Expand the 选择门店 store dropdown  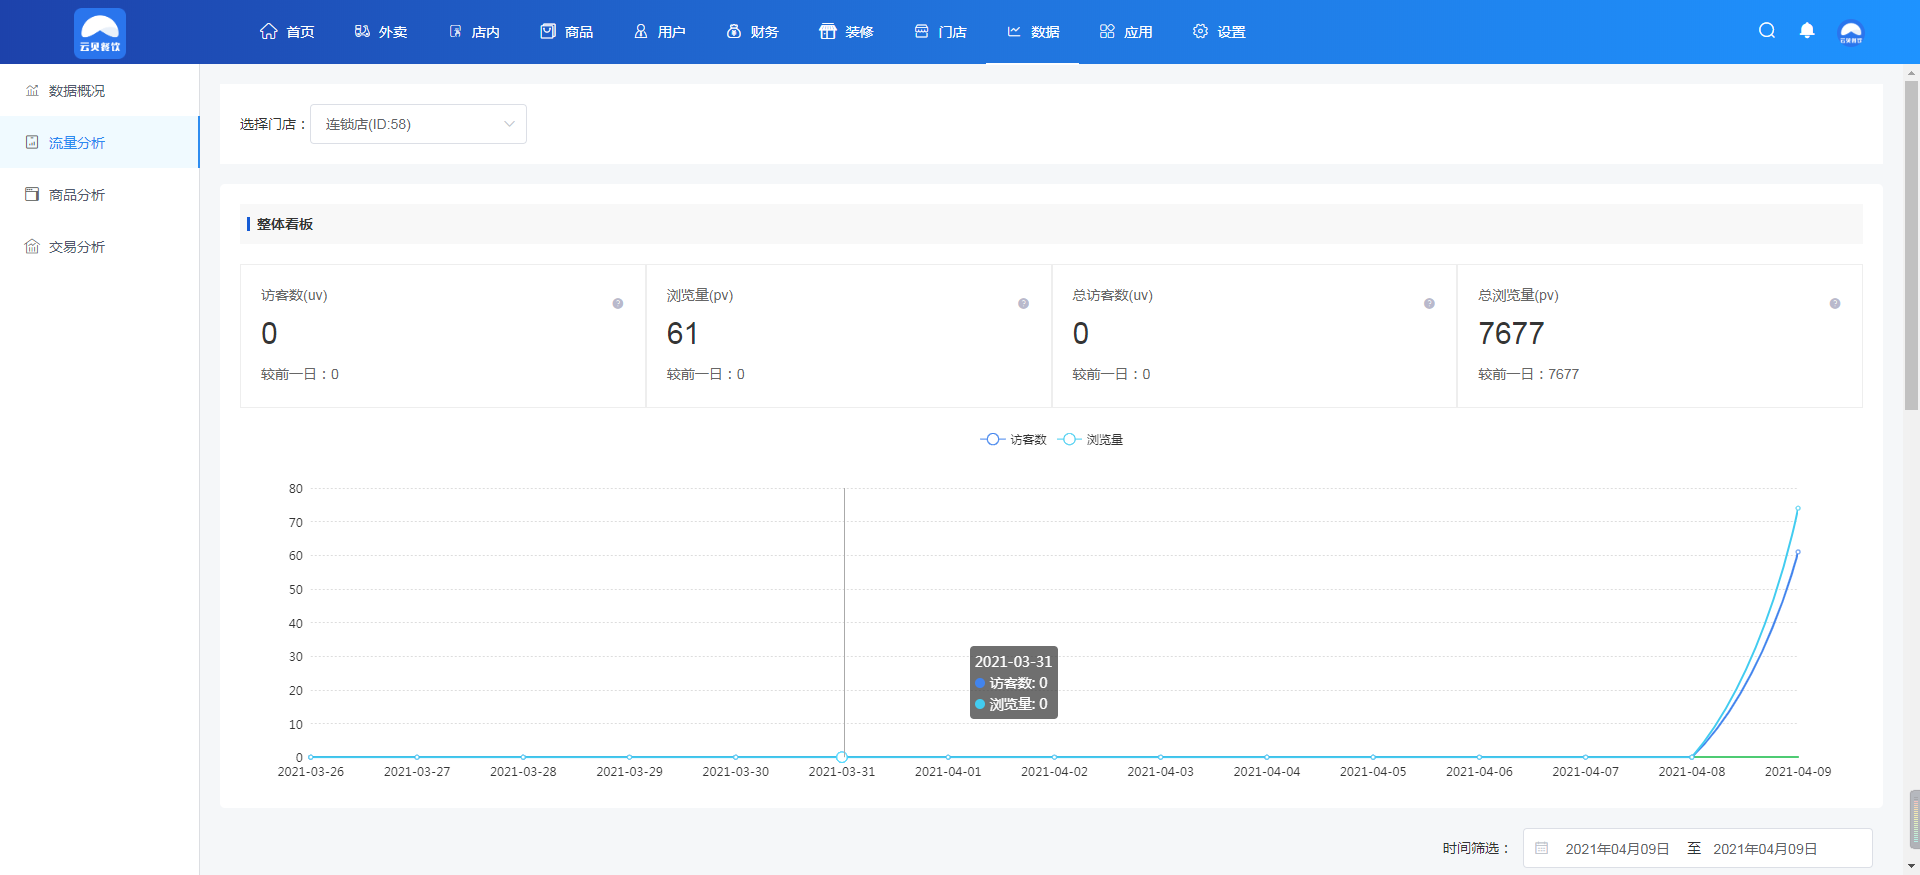(418, 124)
